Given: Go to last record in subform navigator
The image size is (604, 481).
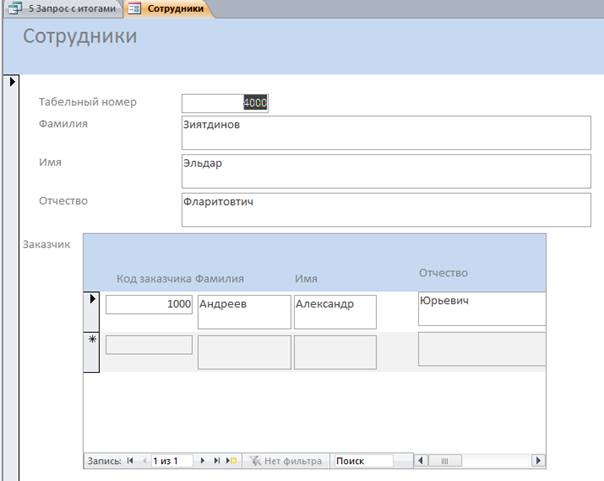Looking at the screenshot, I should [217, 461].
